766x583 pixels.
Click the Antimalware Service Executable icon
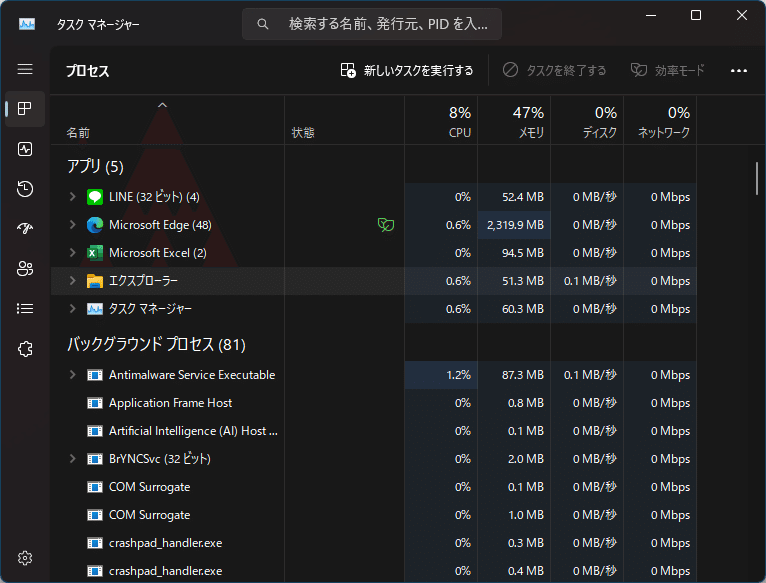[95, 375]
